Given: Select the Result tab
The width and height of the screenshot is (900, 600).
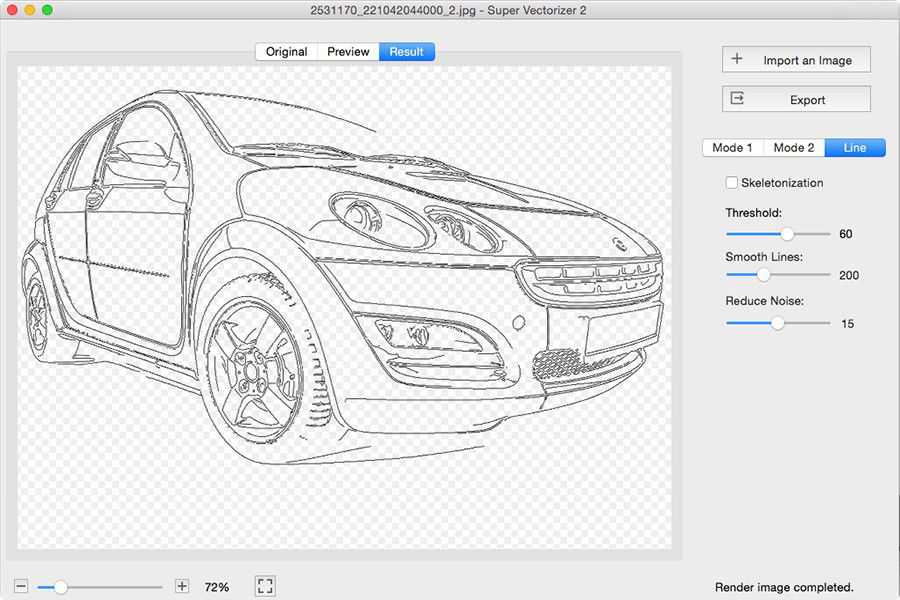Looking at the screenshot, I should 406,51.
